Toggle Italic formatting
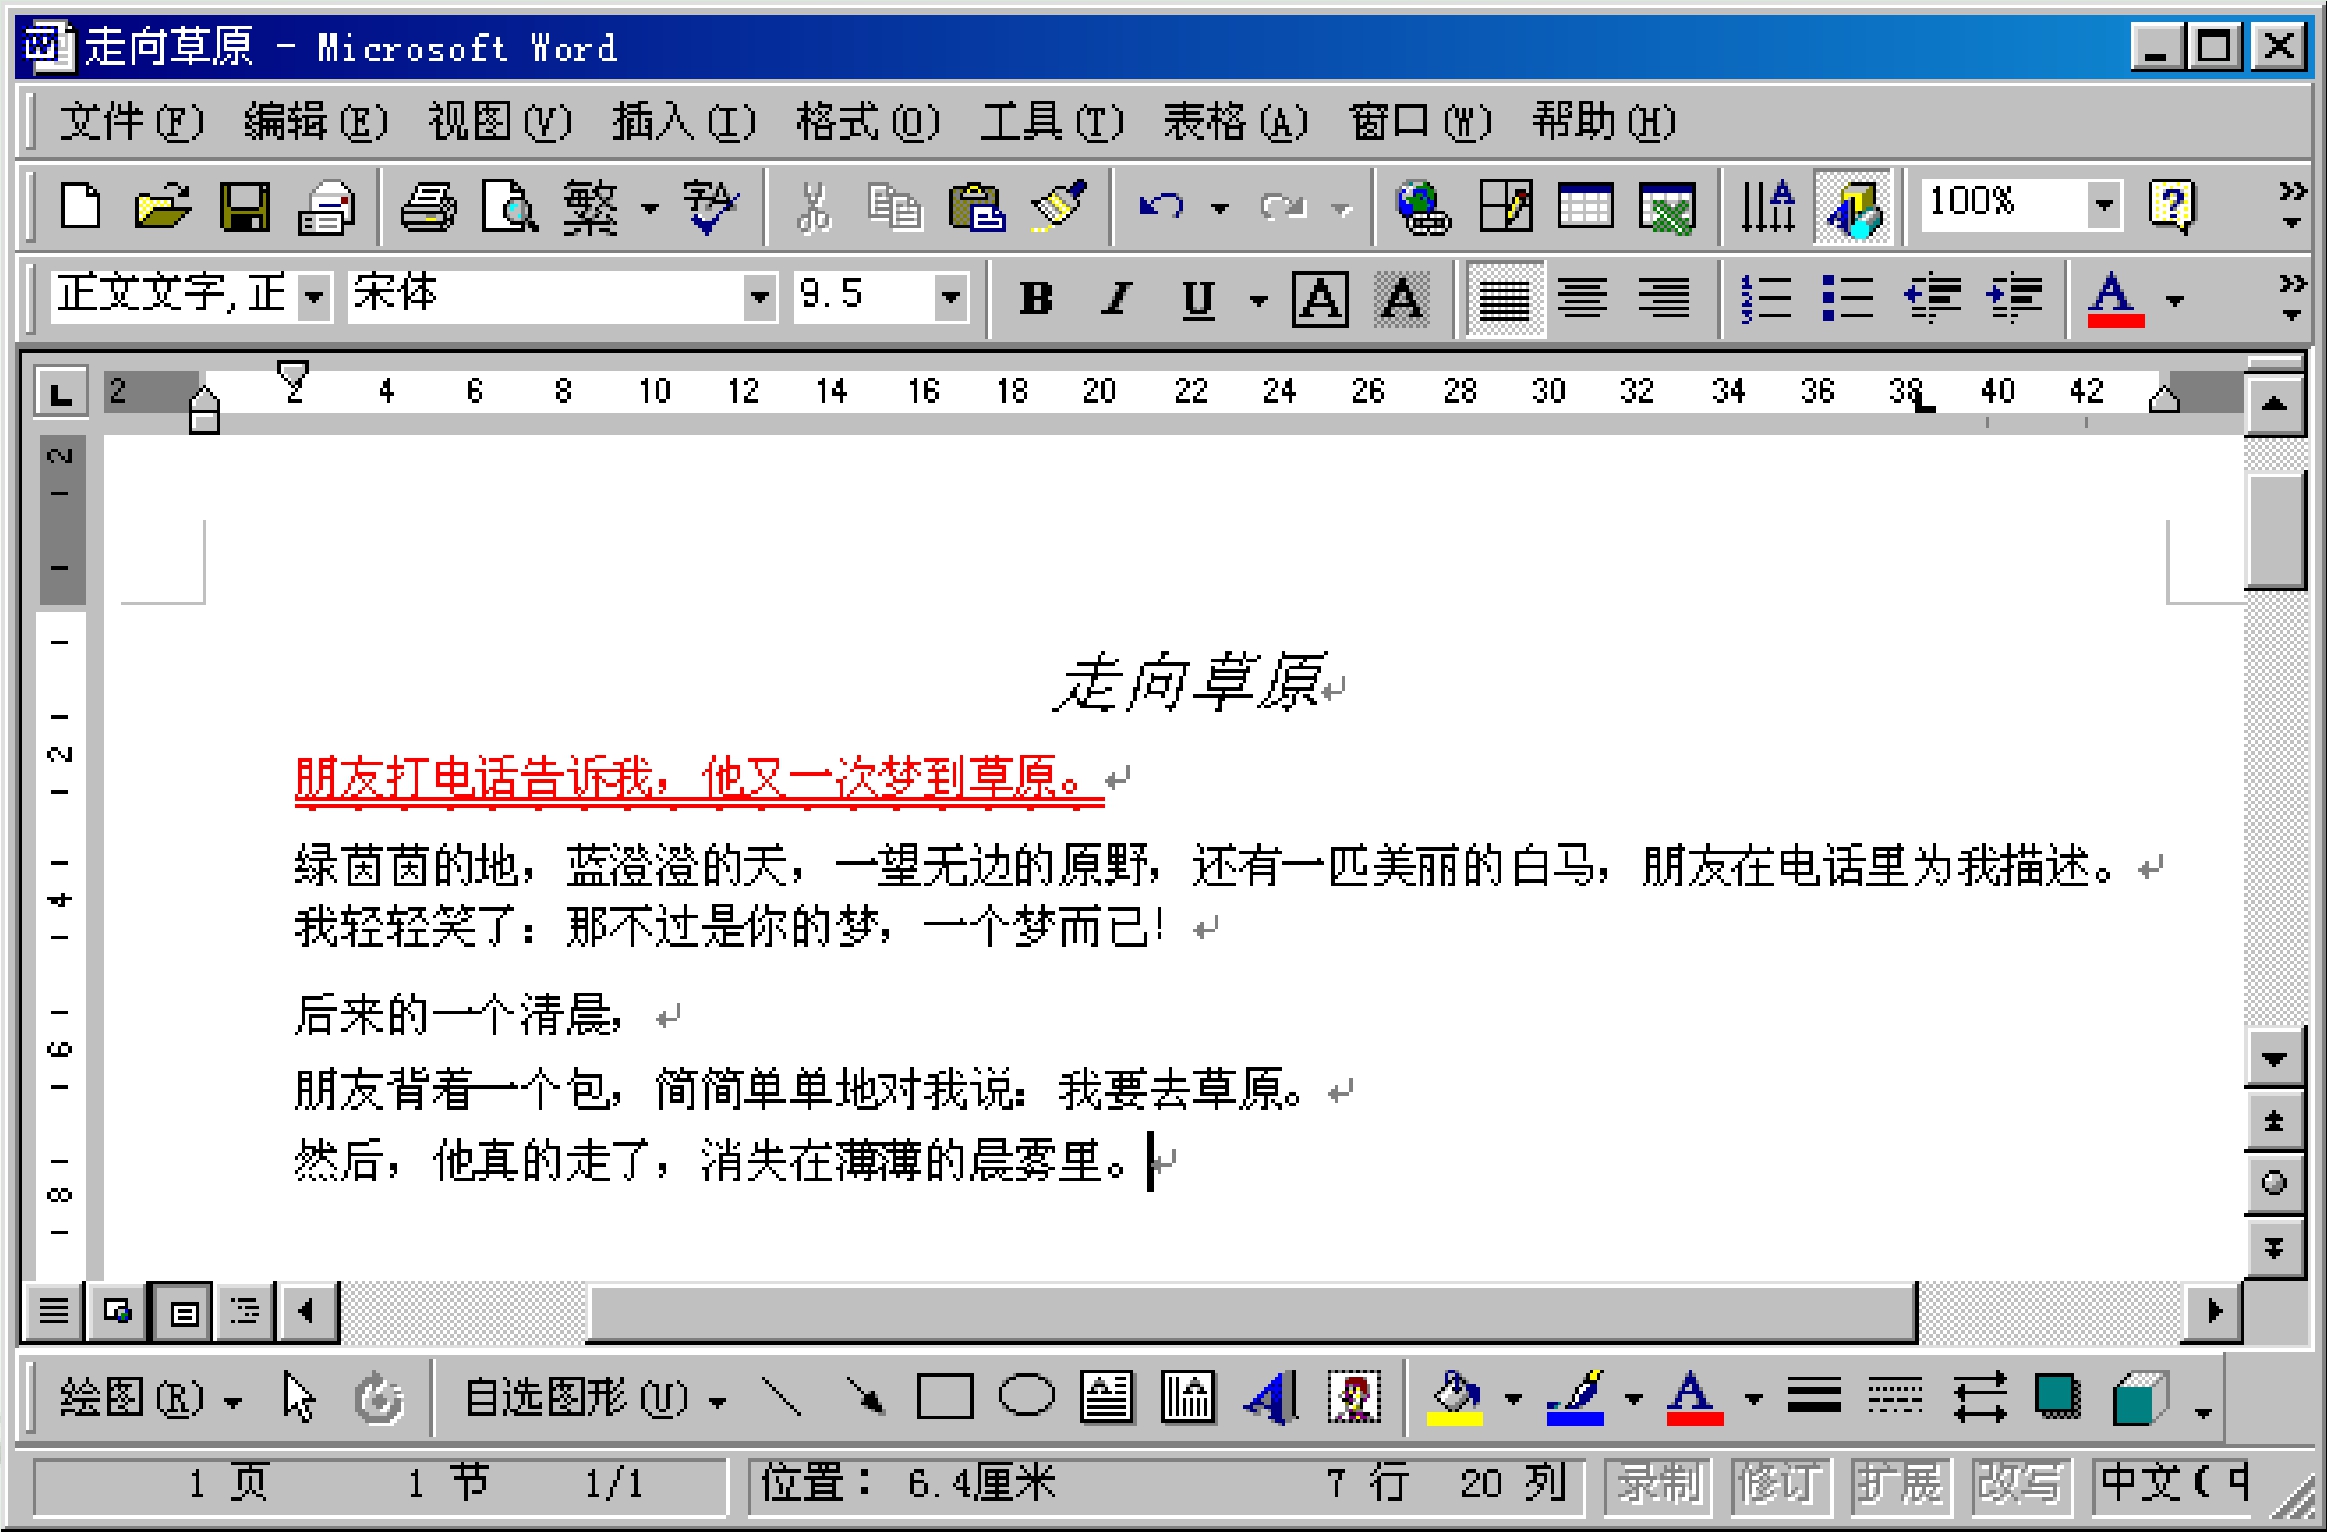This screenshot has height=1532, width=2327. coord(1116,298)
